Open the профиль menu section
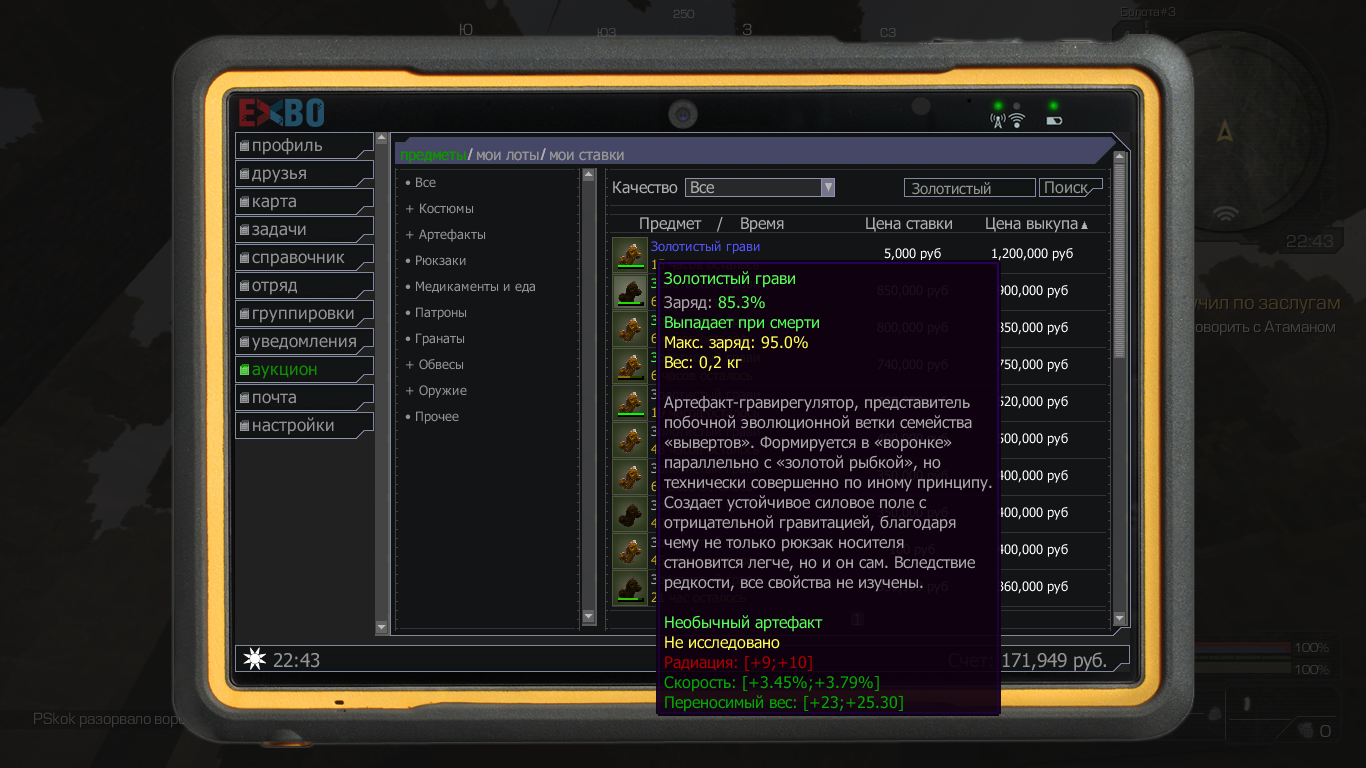Screen dimensions: 1366x768 [304, 145]
